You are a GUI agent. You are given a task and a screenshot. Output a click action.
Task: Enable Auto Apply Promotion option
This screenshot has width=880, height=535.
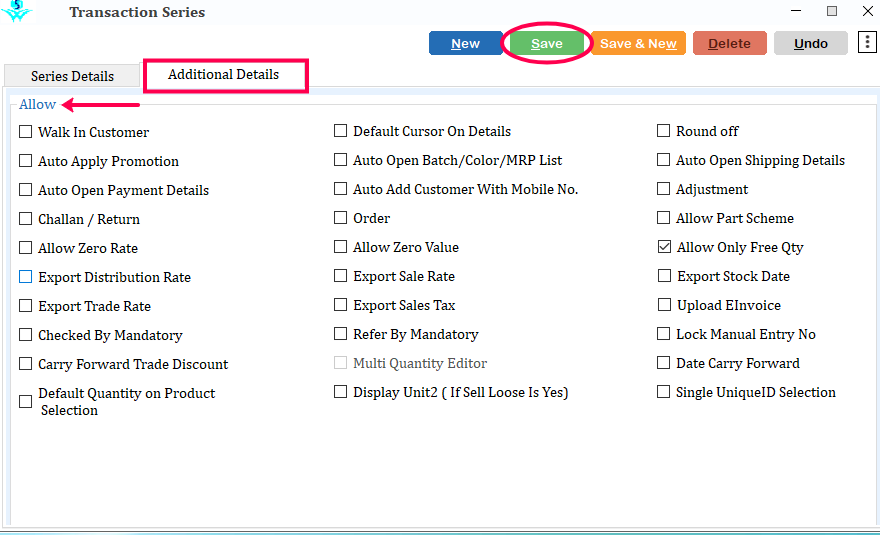point(26,161)
